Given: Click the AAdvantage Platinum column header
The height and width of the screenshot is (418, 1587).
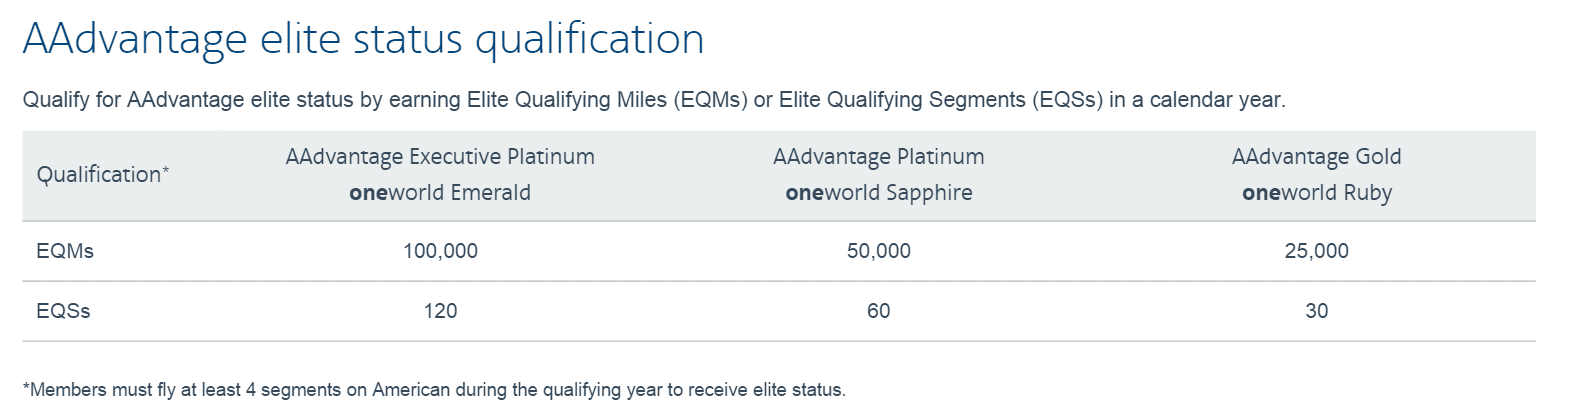Looking at the screenshot, I should (879, 157).
